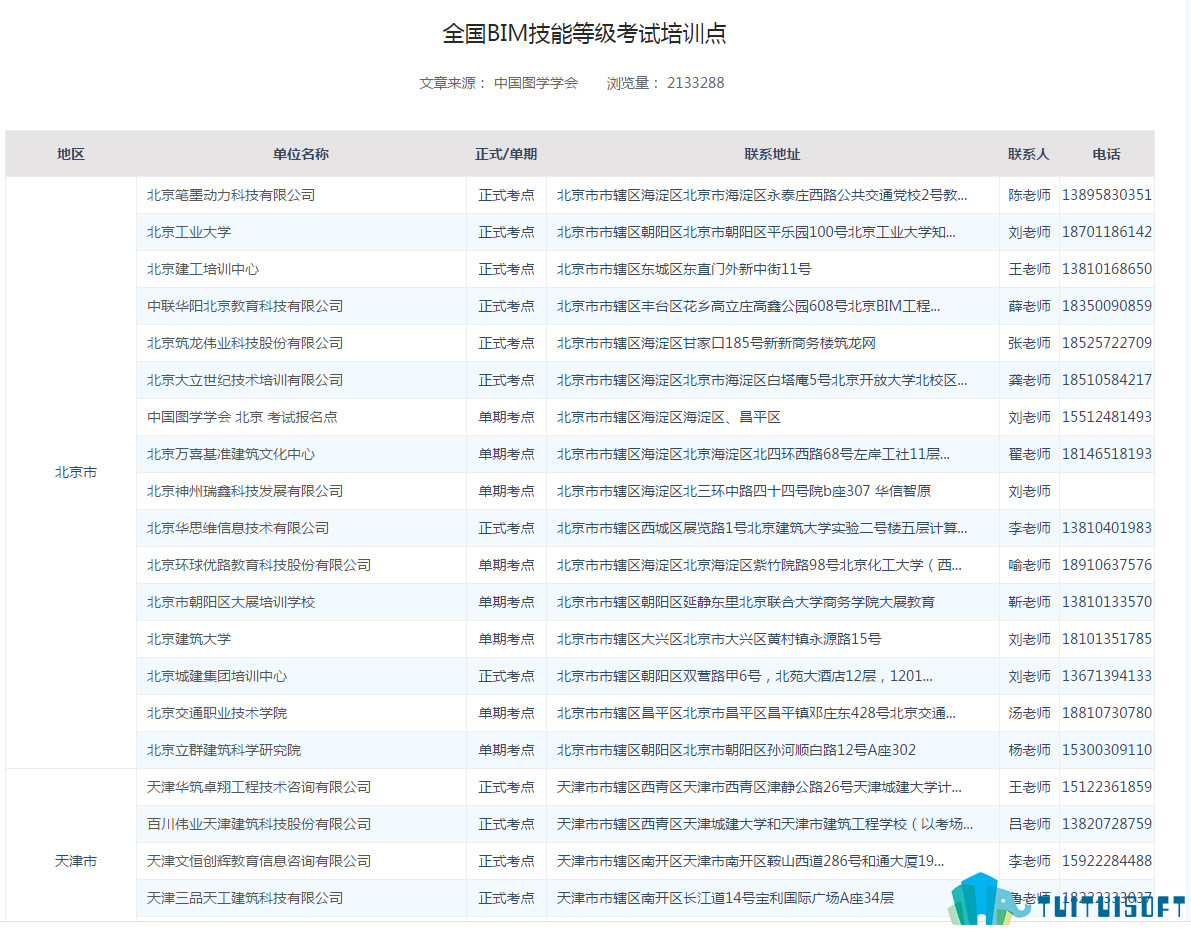
Task: Click phone number 15512481493
Action: point(1107,418)
